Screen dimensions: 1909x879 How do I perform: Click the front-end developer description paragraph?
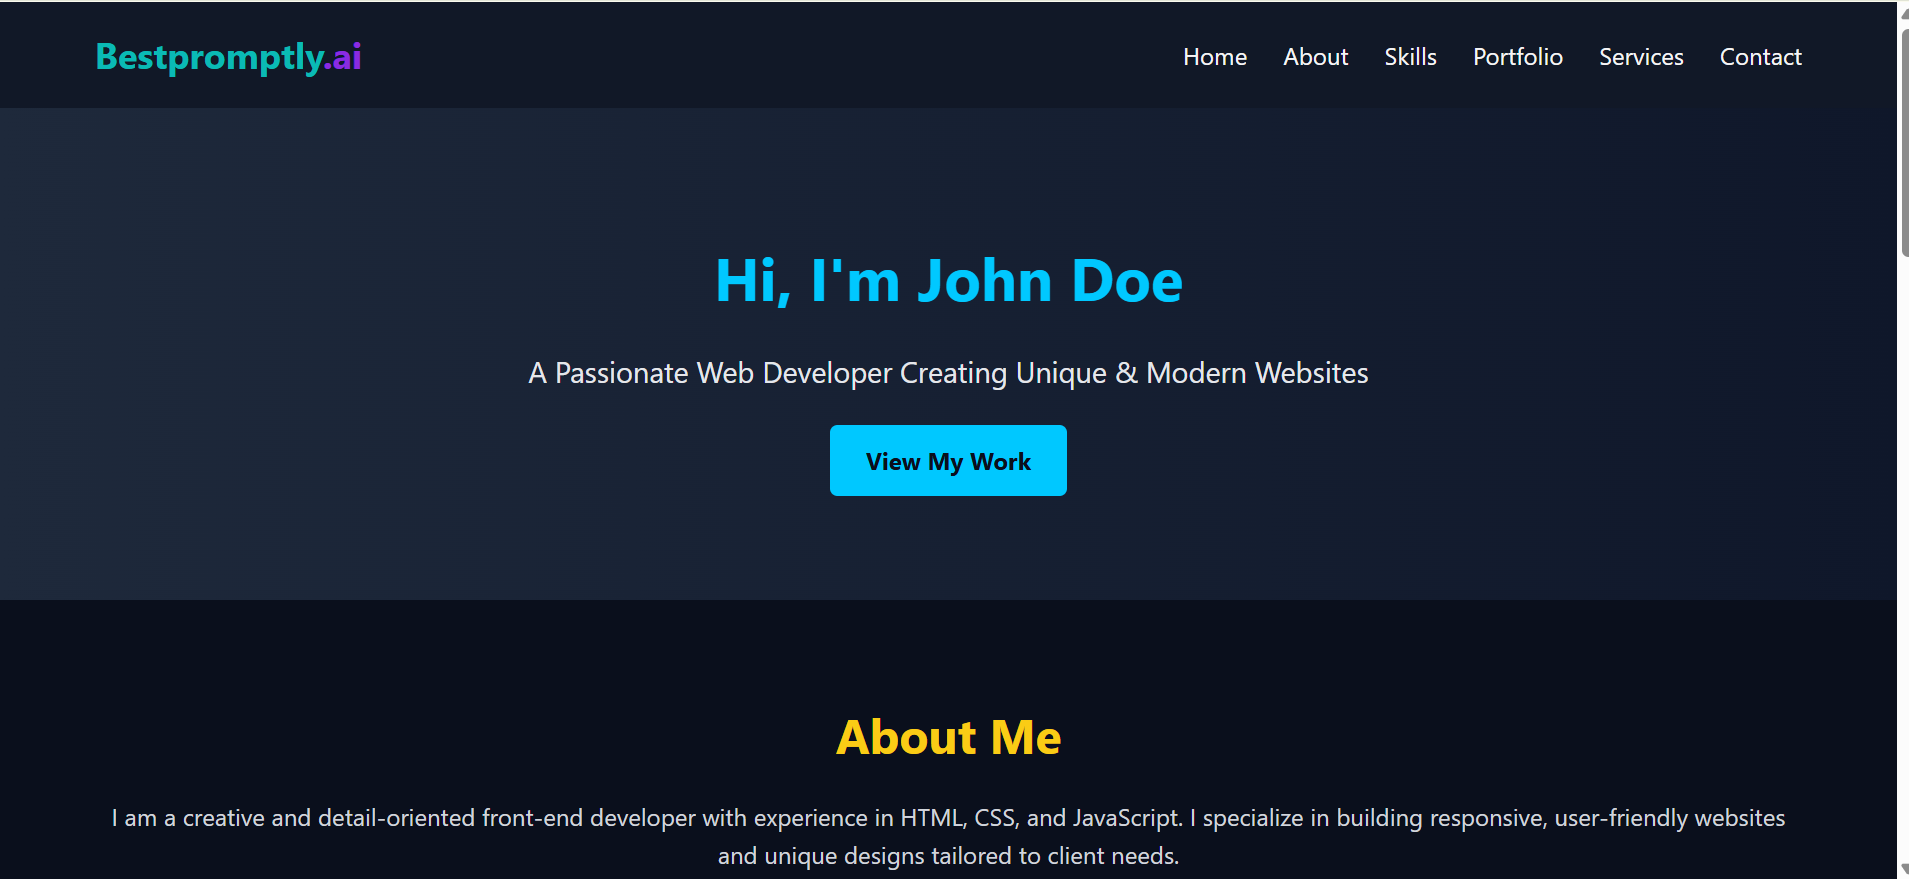pyautogui.click(x=947, y=818)
